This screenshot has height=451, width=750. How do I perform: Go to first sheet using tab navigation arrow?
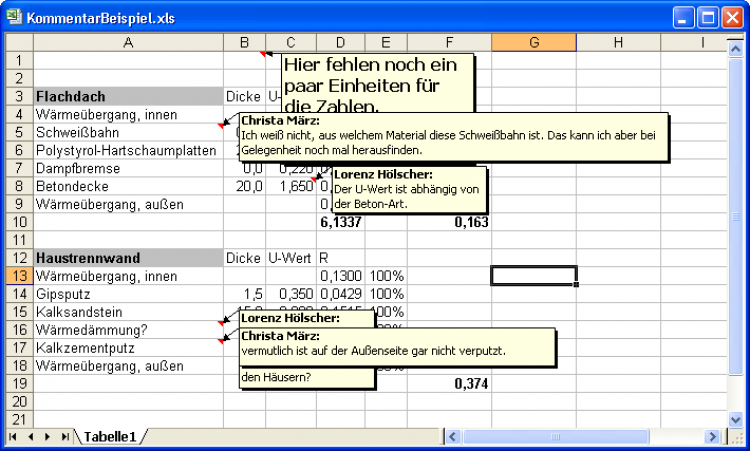pyautogui.click(x=14, y=437)
